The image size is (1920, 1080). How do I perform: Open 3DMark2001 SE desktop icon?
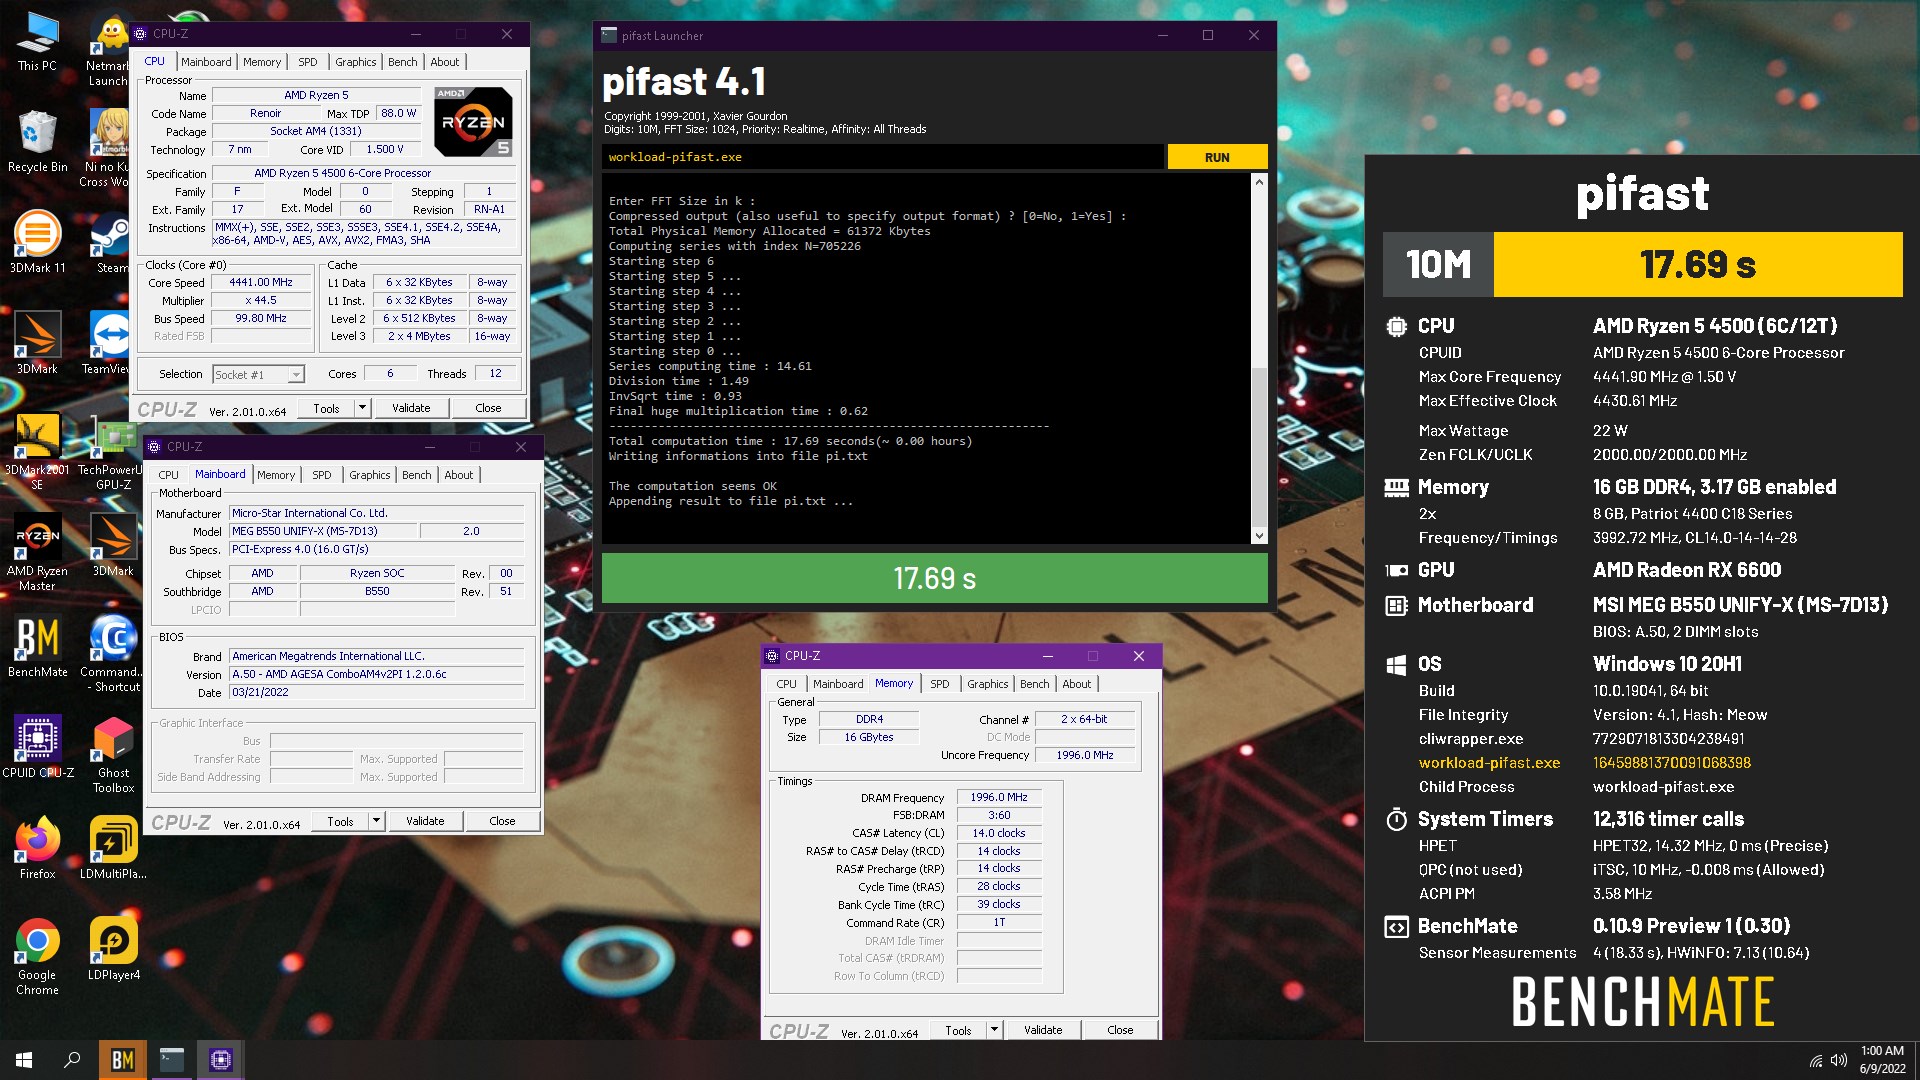click(37, 450)
